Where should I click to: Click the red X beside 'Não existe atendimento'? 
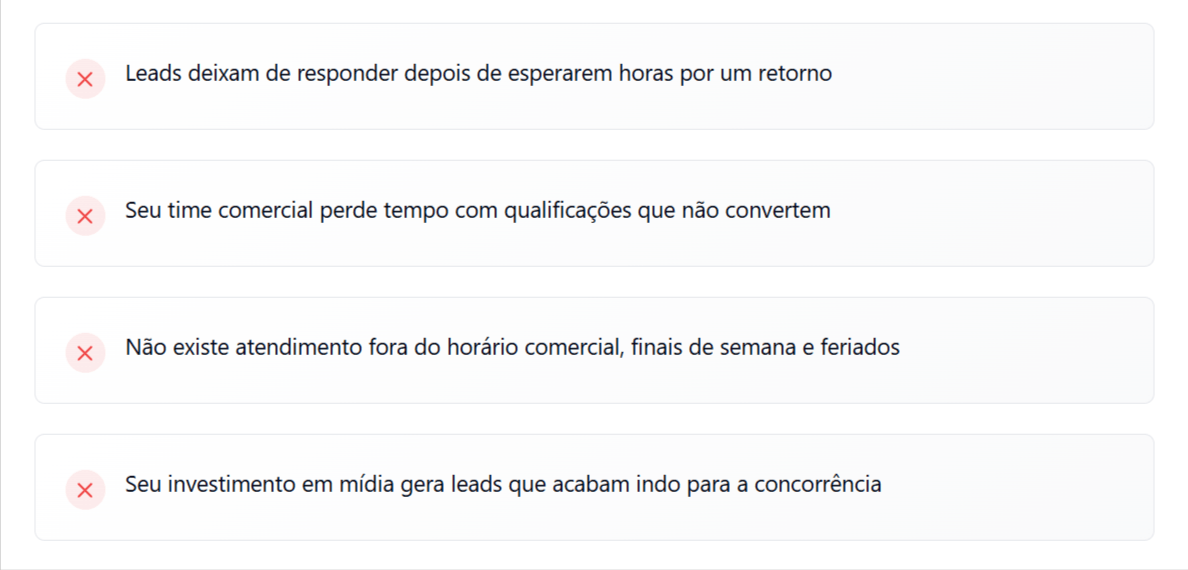[85, 353]
